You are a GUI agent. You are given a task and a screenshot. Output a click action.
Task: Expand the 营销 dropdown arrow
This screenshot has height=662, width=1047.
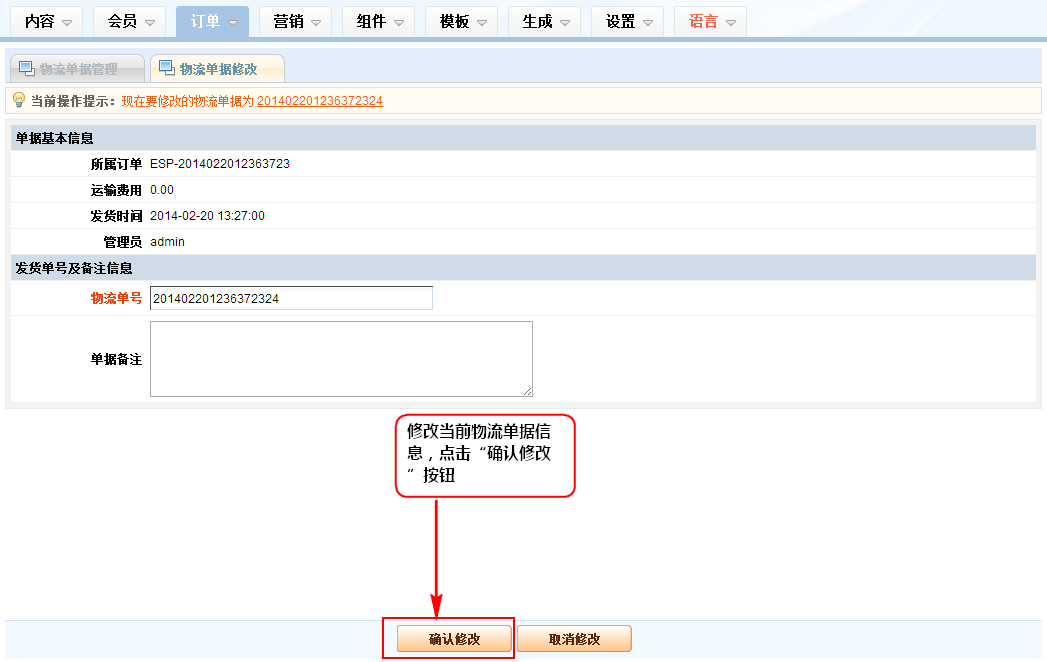tap(316, 22)
